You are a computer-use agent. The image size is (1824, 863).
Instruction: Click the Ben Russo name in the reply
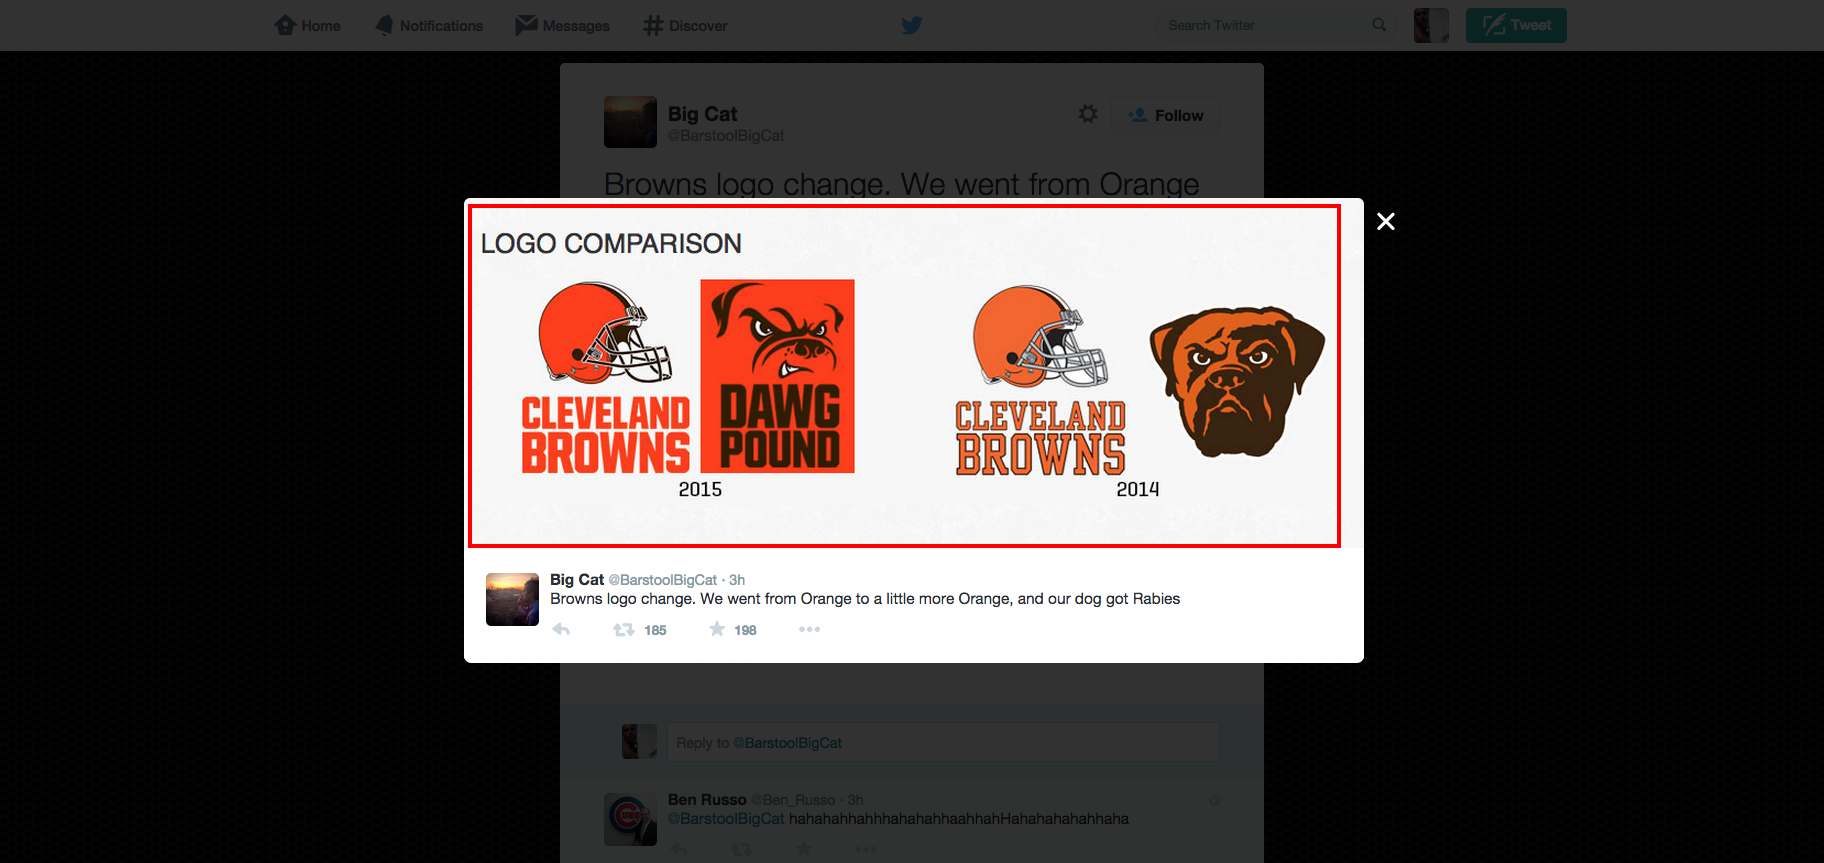(707, 800)
